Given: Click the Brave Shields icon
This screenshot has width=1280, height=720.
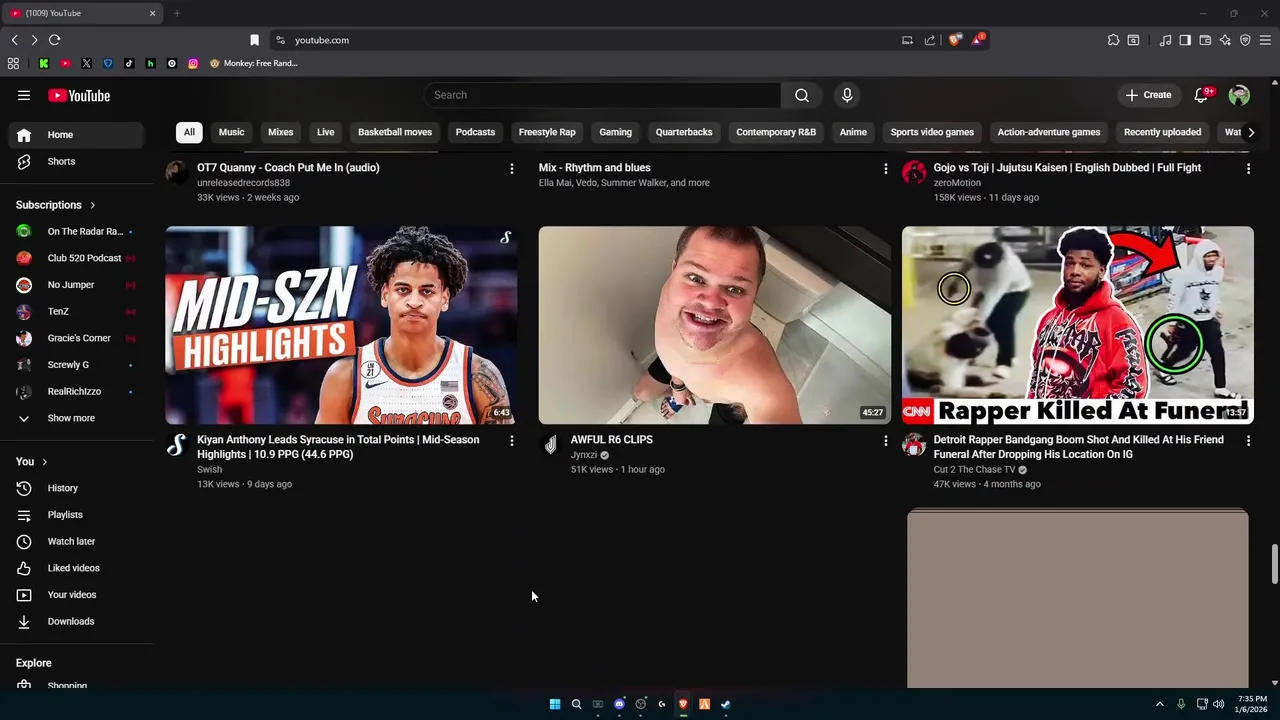Looking at the screenshot, I should coord(955,40).
